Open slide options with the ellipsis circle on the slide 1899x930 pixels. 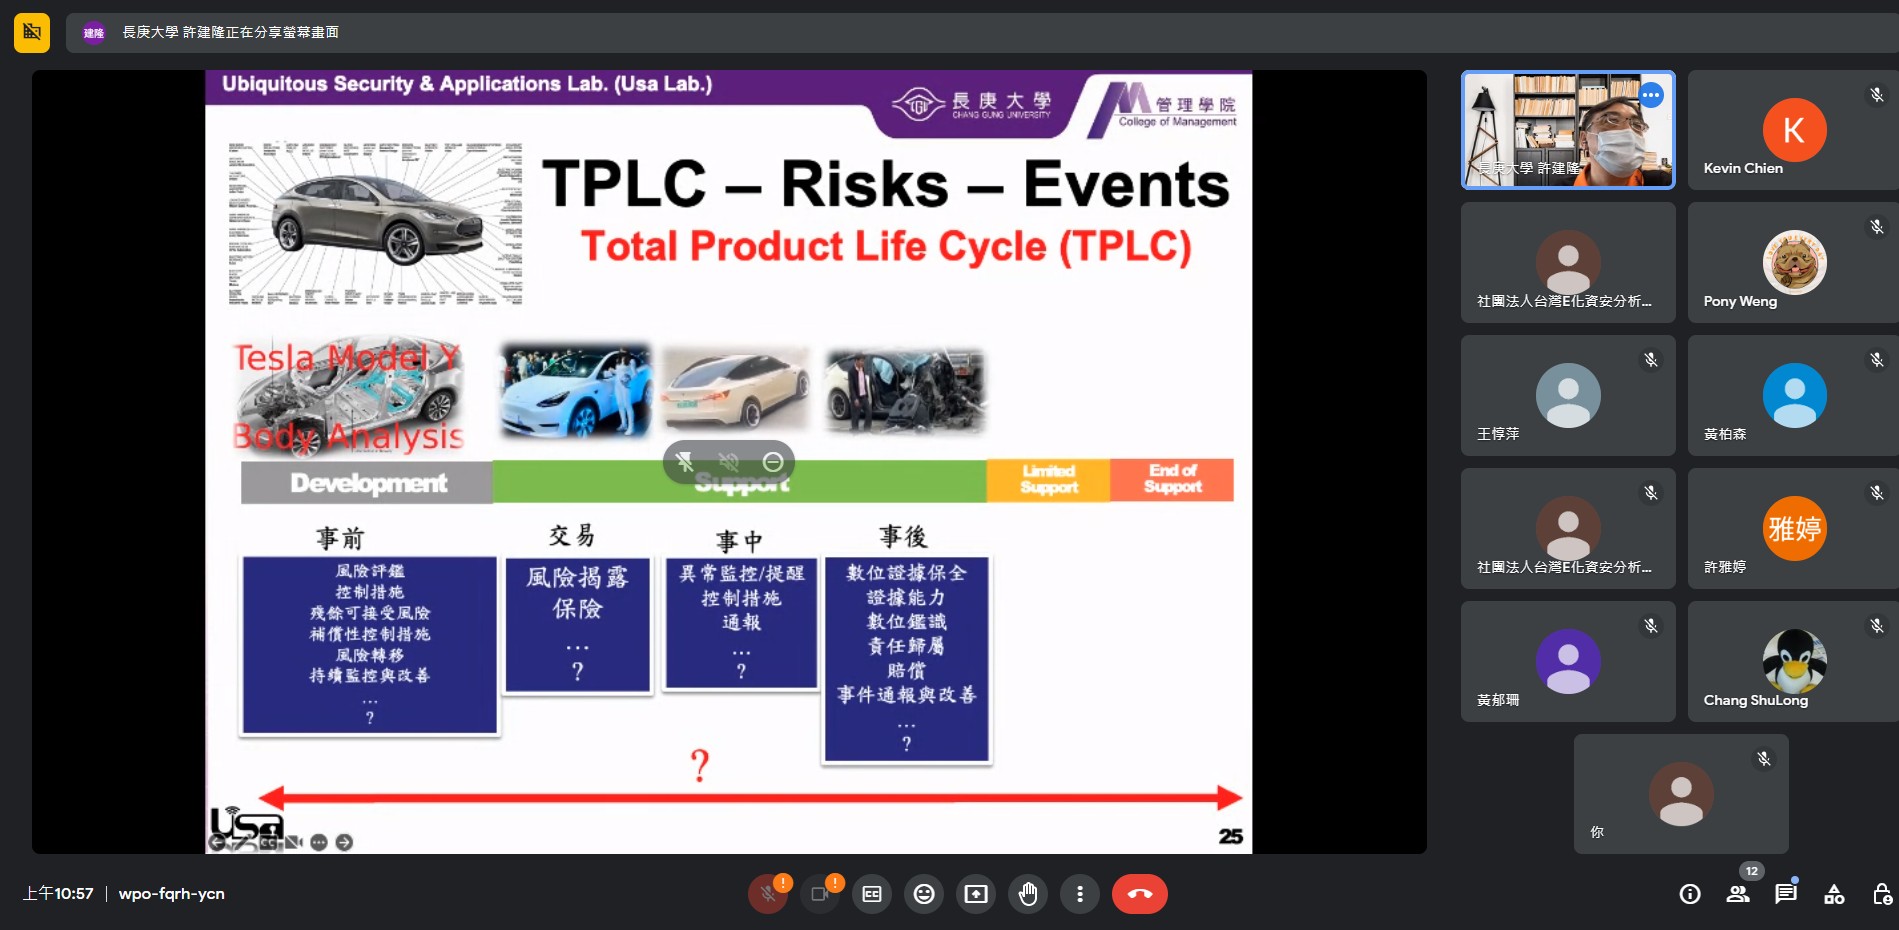tap(319, 843)
